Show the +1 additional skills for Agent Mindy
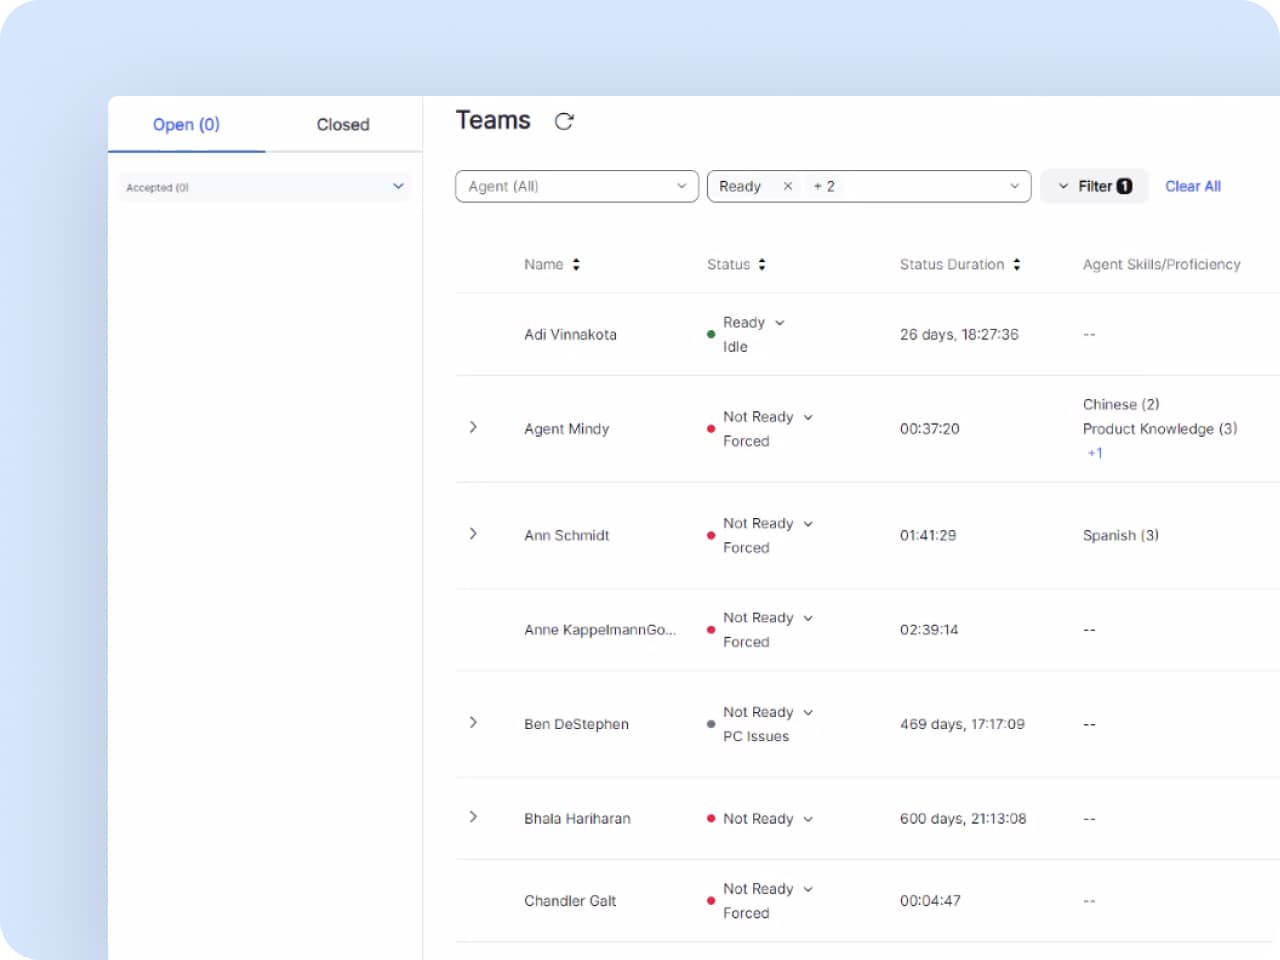Viewport: 1280px width, 960px height. tap(1095, 453)
